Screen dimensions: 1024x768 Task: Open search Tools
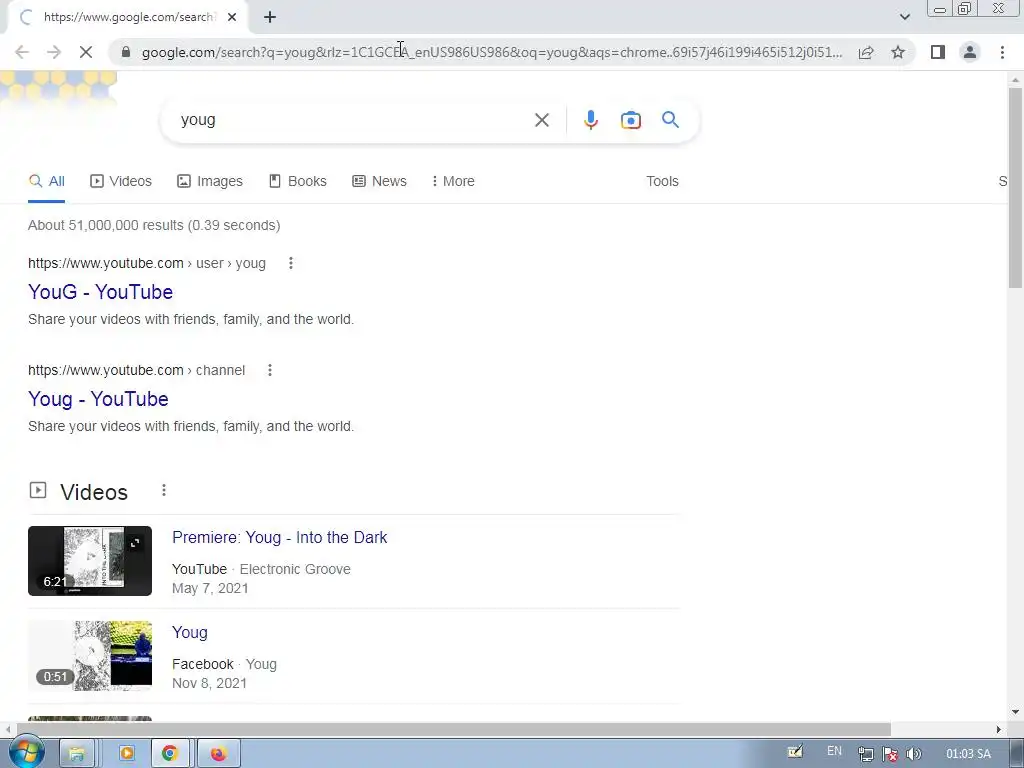tap(662, 181)
